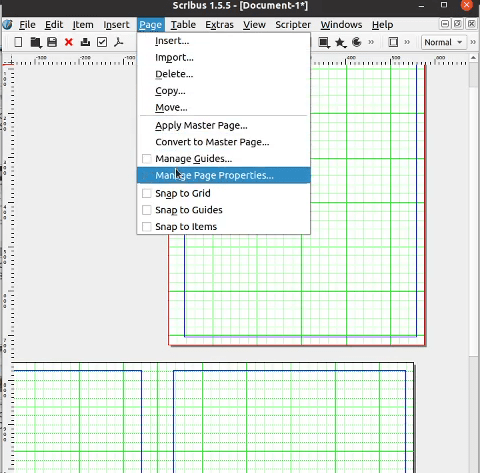The image size is (480, 473).
Task: Select the Arc tool icon
Action: point(357,42)
